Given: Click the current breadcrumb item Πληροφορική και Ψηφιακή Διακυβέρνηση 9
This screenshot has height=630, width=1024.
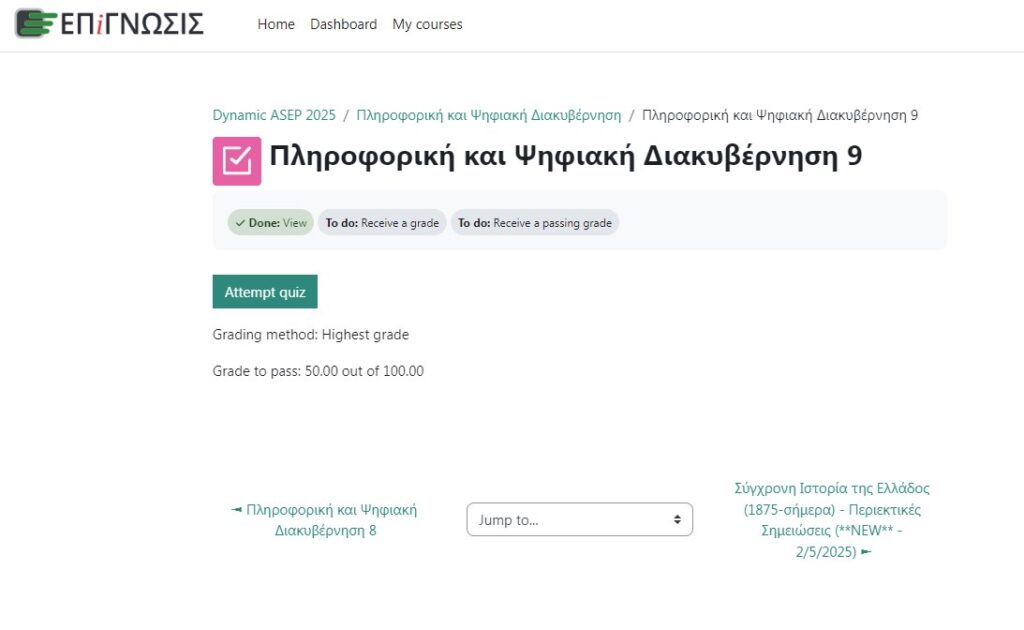Looking at the screenshot, I should click(x=780, y=115).
